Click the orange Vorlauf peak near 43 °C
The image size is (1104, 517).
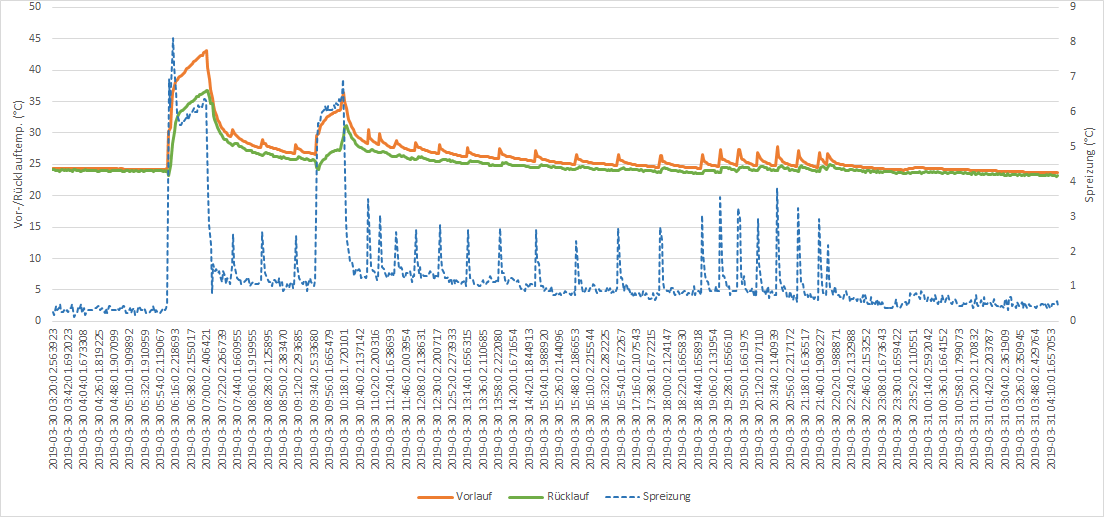206,50
